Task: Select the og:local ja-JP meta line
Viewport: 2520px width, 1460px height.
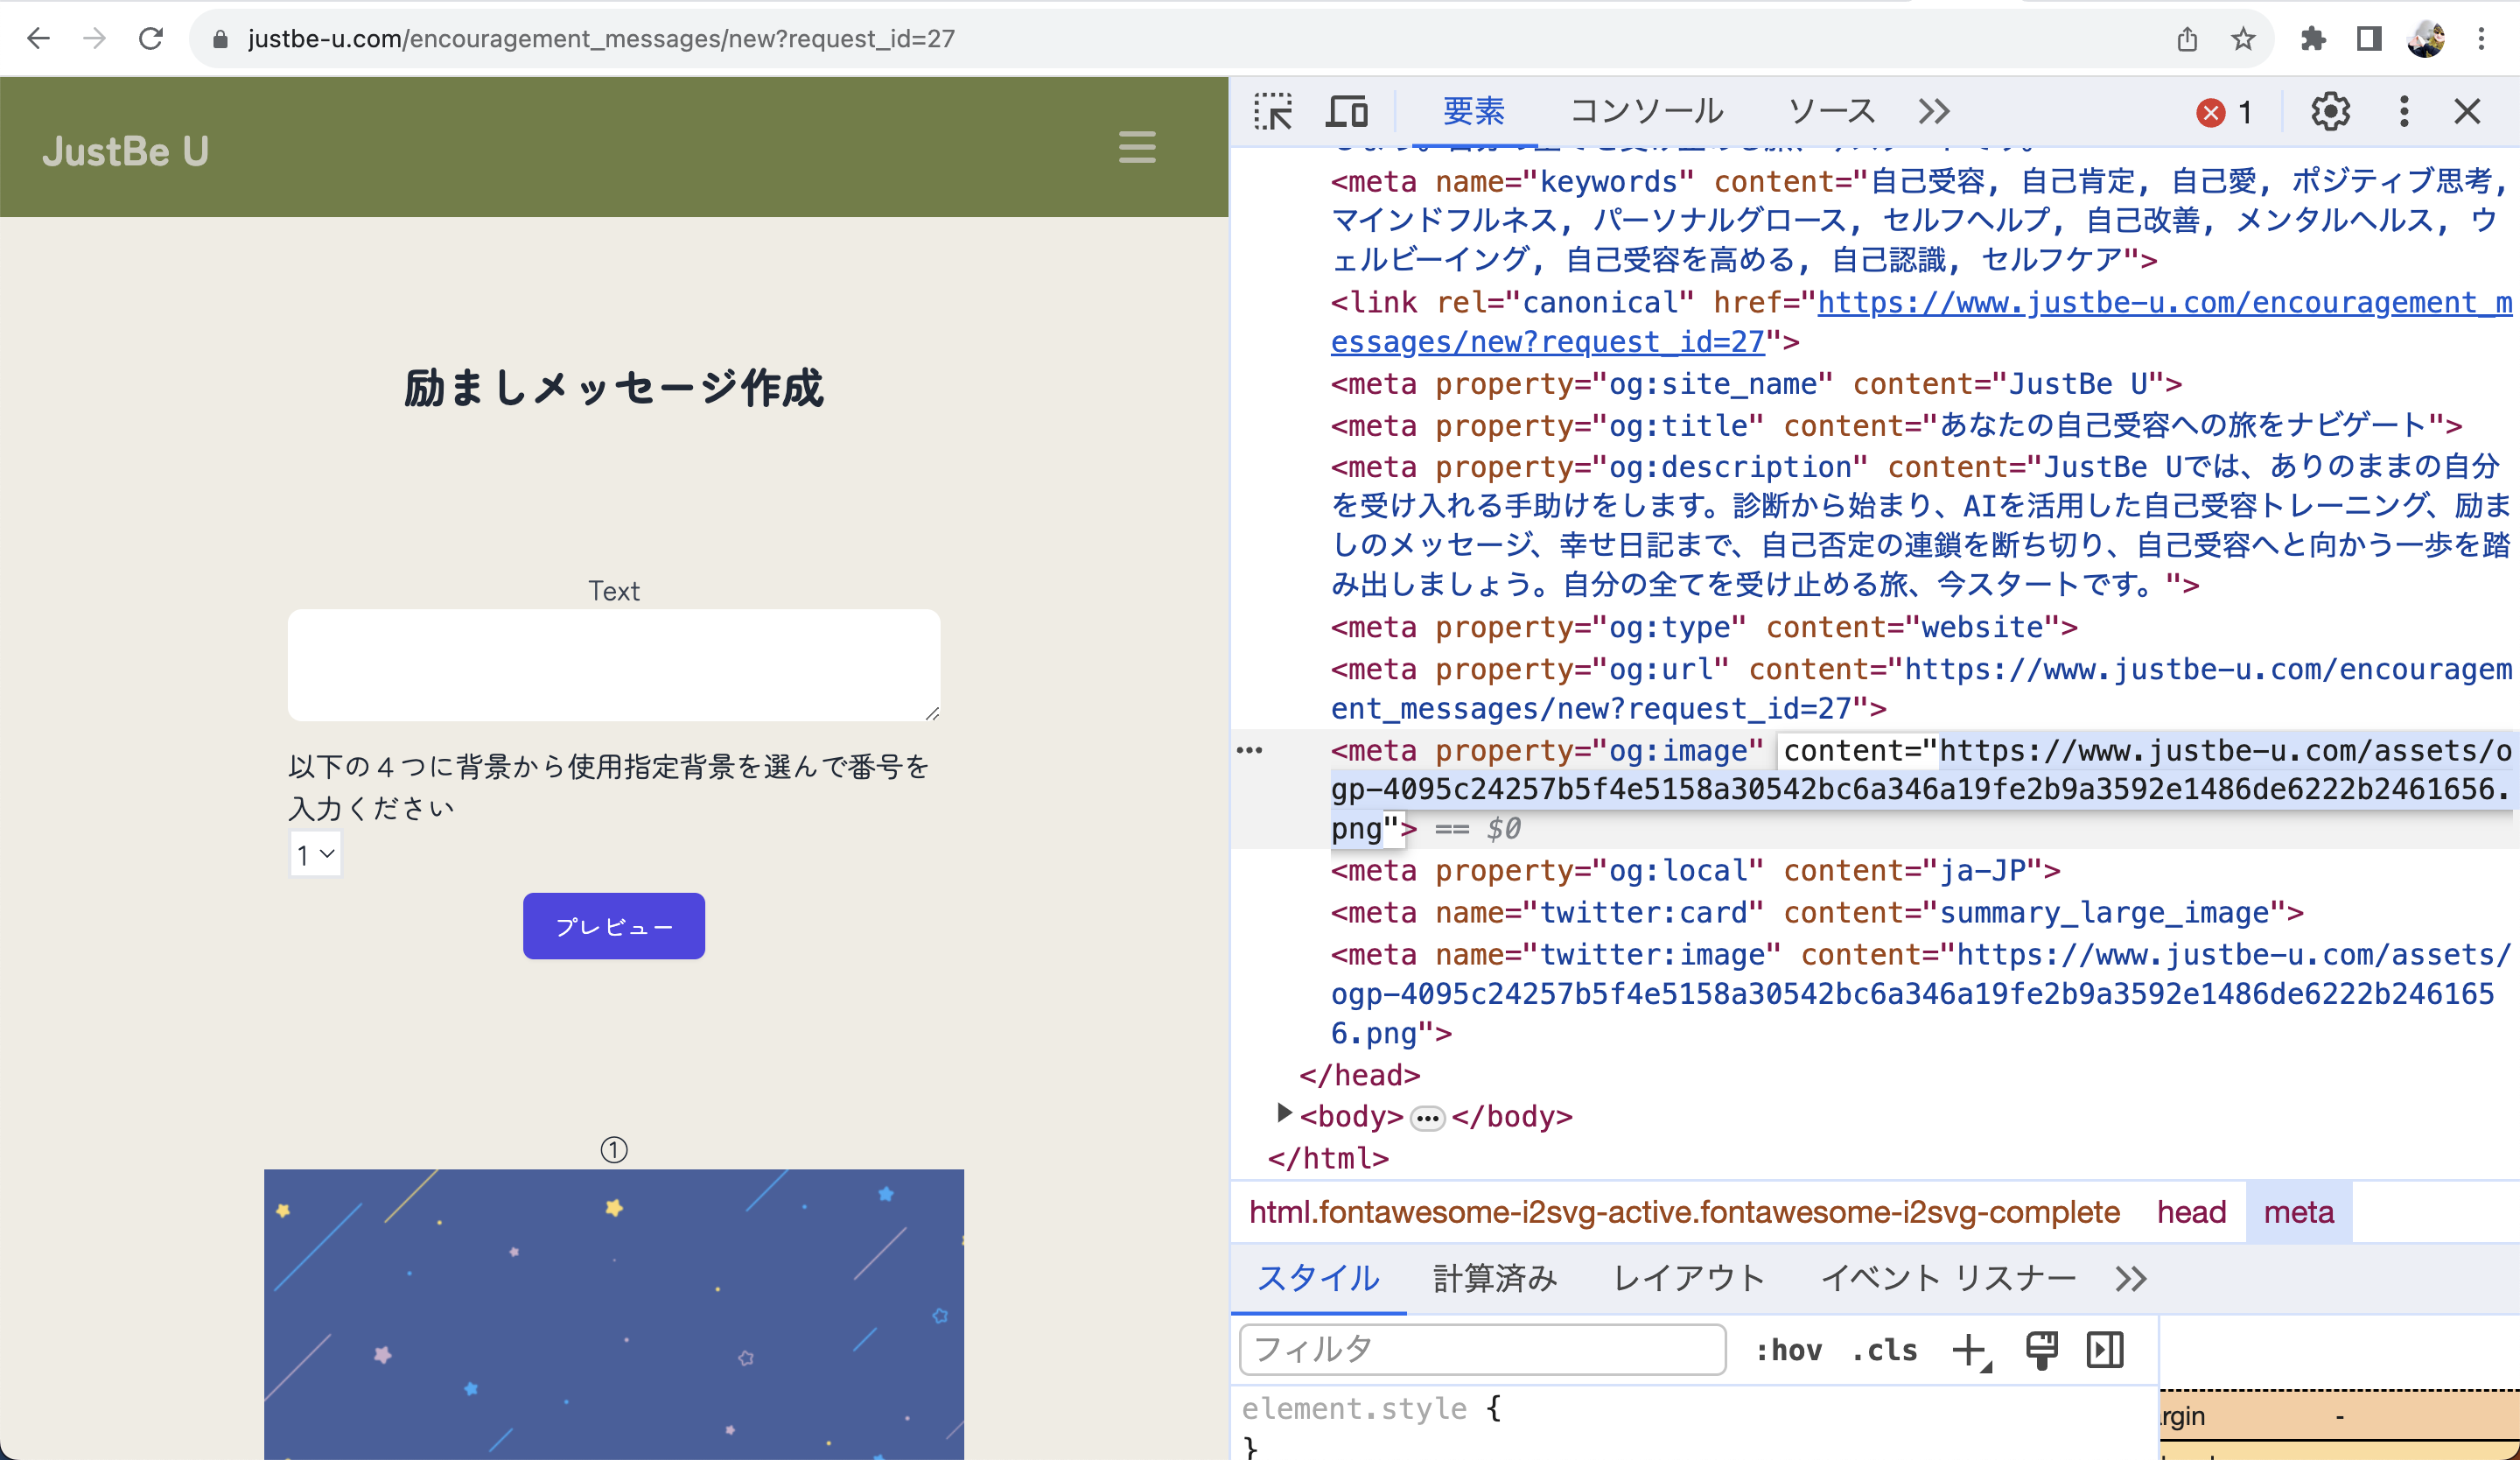Action: 1695,871
